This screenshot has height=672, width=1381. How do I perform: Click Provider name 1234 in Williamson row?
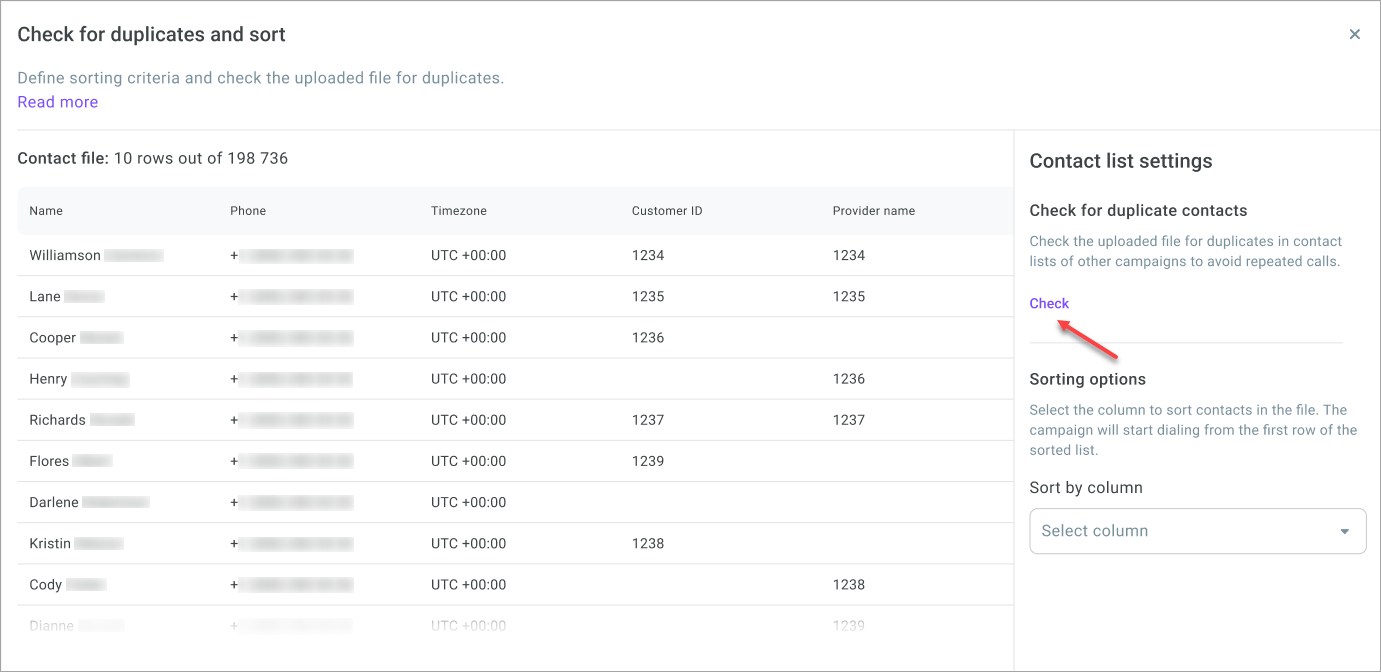pos(849,255)
